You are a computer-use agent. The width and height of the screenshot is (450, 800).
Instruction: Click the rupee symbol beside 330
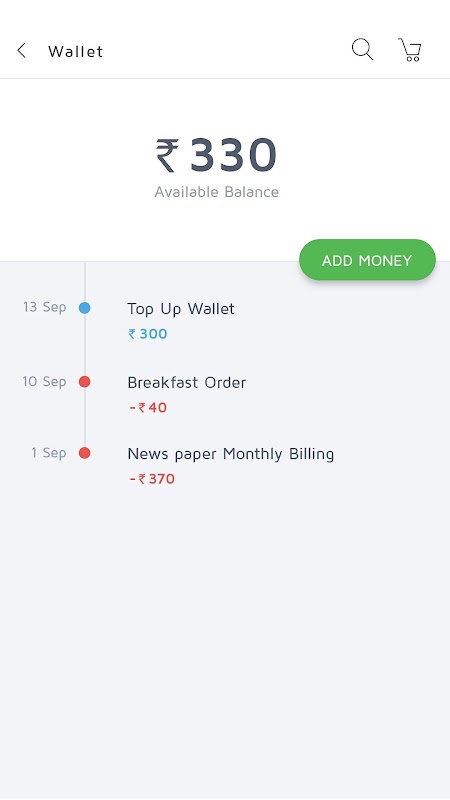click(x=167, y=155)
